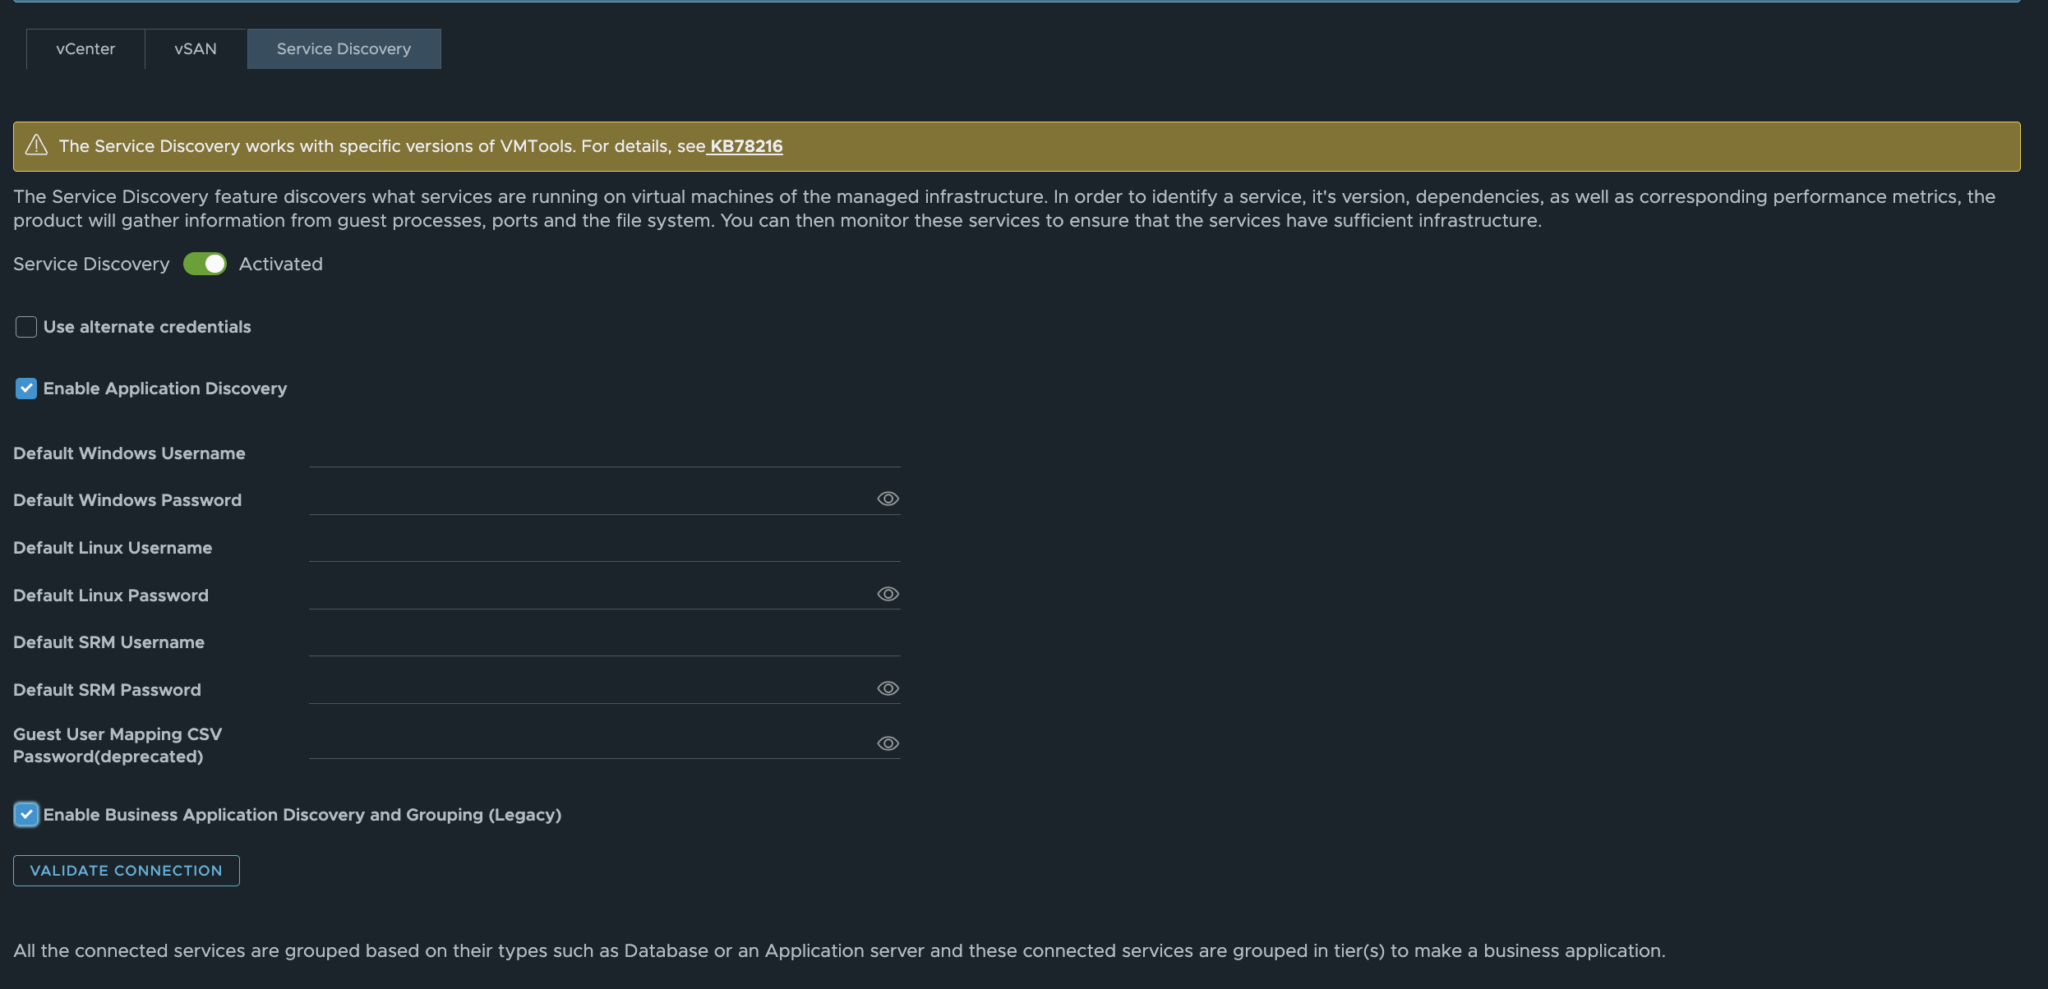Select the Service Discovery tab
Viewport: 2048px width, 989px height.
pos(344,48)
